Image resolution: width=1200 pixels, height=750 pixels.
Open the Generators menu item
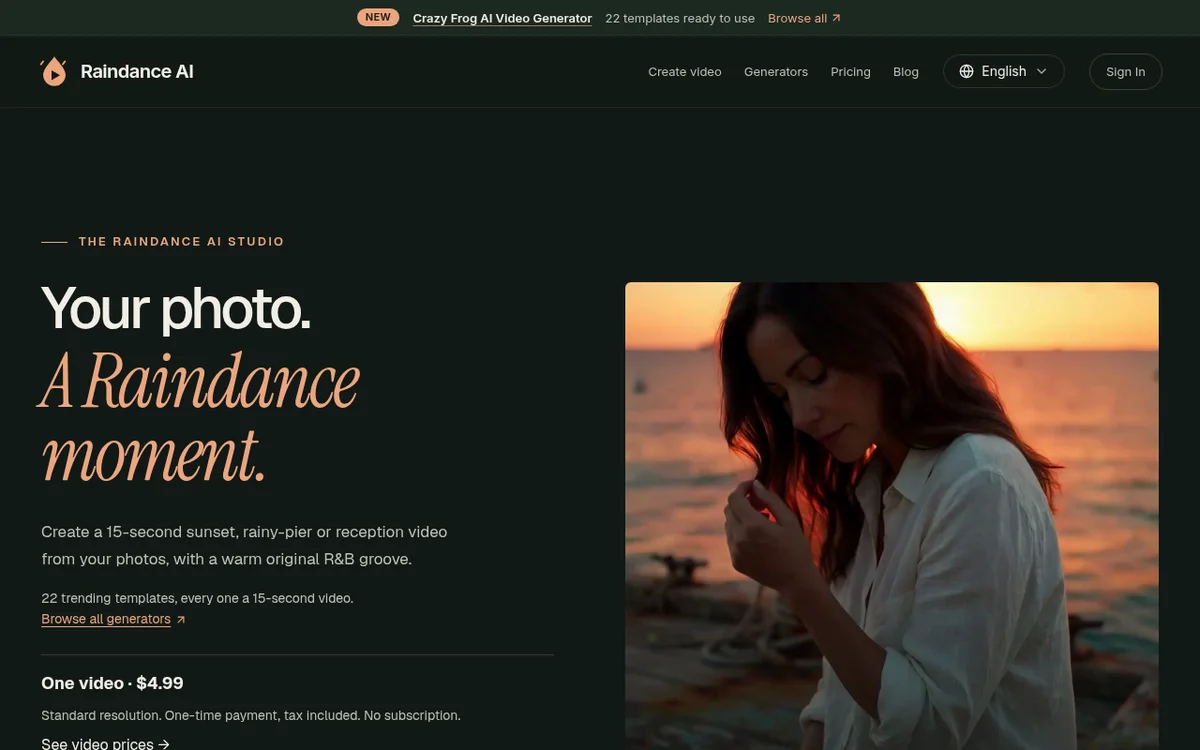(776, 72)
